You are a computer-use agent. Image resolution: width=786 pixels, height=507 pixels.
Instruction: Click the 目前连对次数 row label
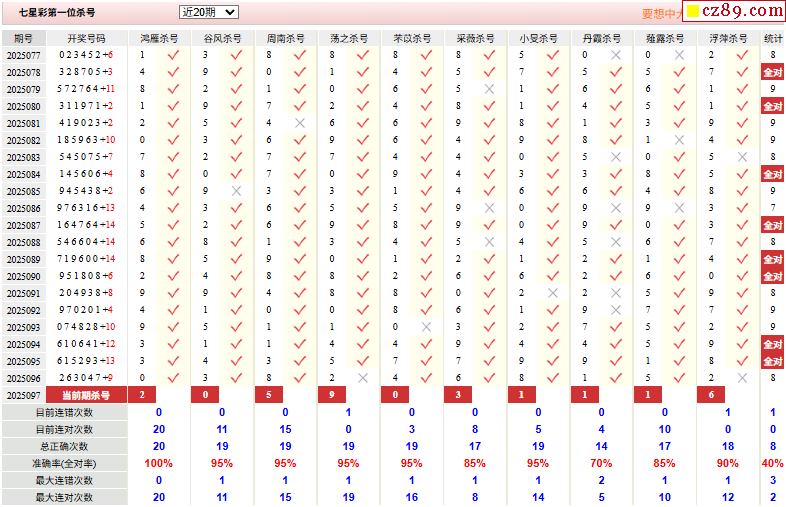coord(64,430)
